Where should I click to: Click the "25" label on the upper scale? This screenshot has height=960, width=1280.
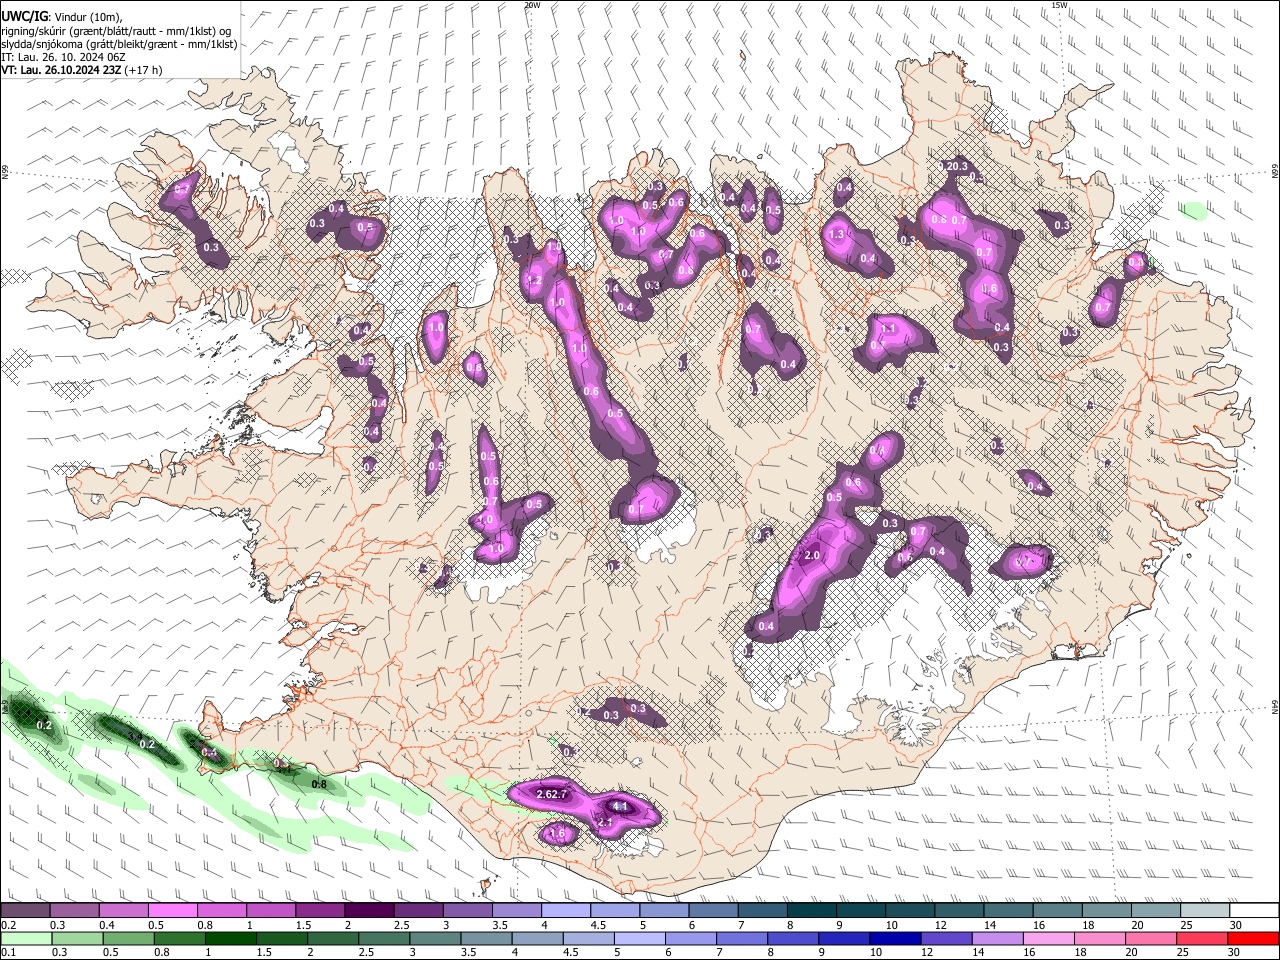coord(1188,925)
